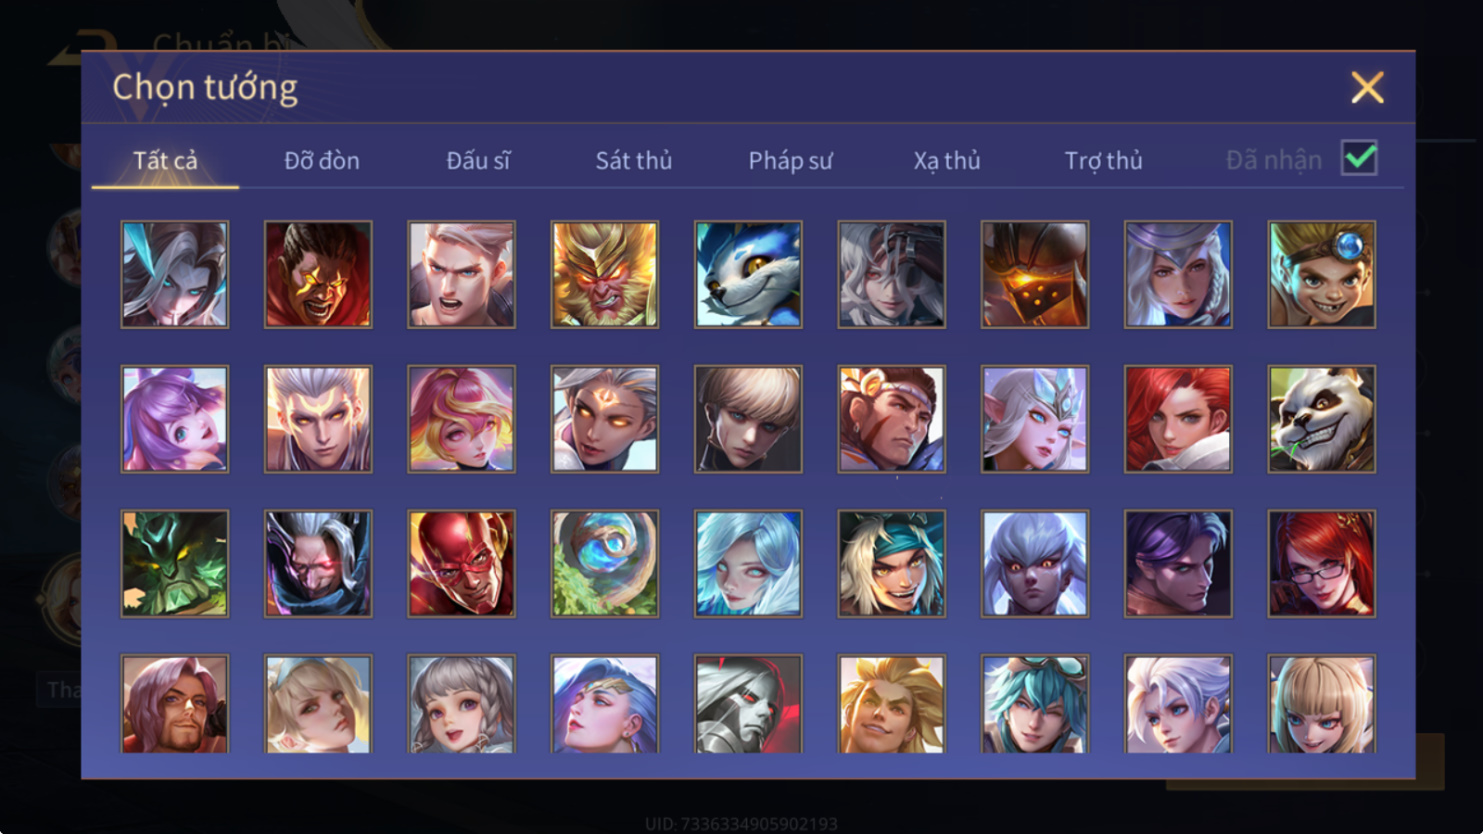Filter heroes by Xạ thủ tab
Viewport: 1483px width, 834px height.
tap(946, 160)
